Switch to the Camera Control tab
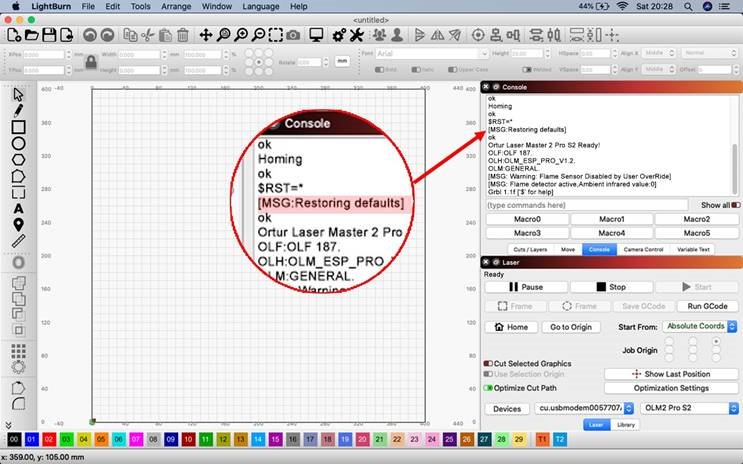Image resolution: width=743 pixels, height=464 pixels. click(x=643, y=249)
